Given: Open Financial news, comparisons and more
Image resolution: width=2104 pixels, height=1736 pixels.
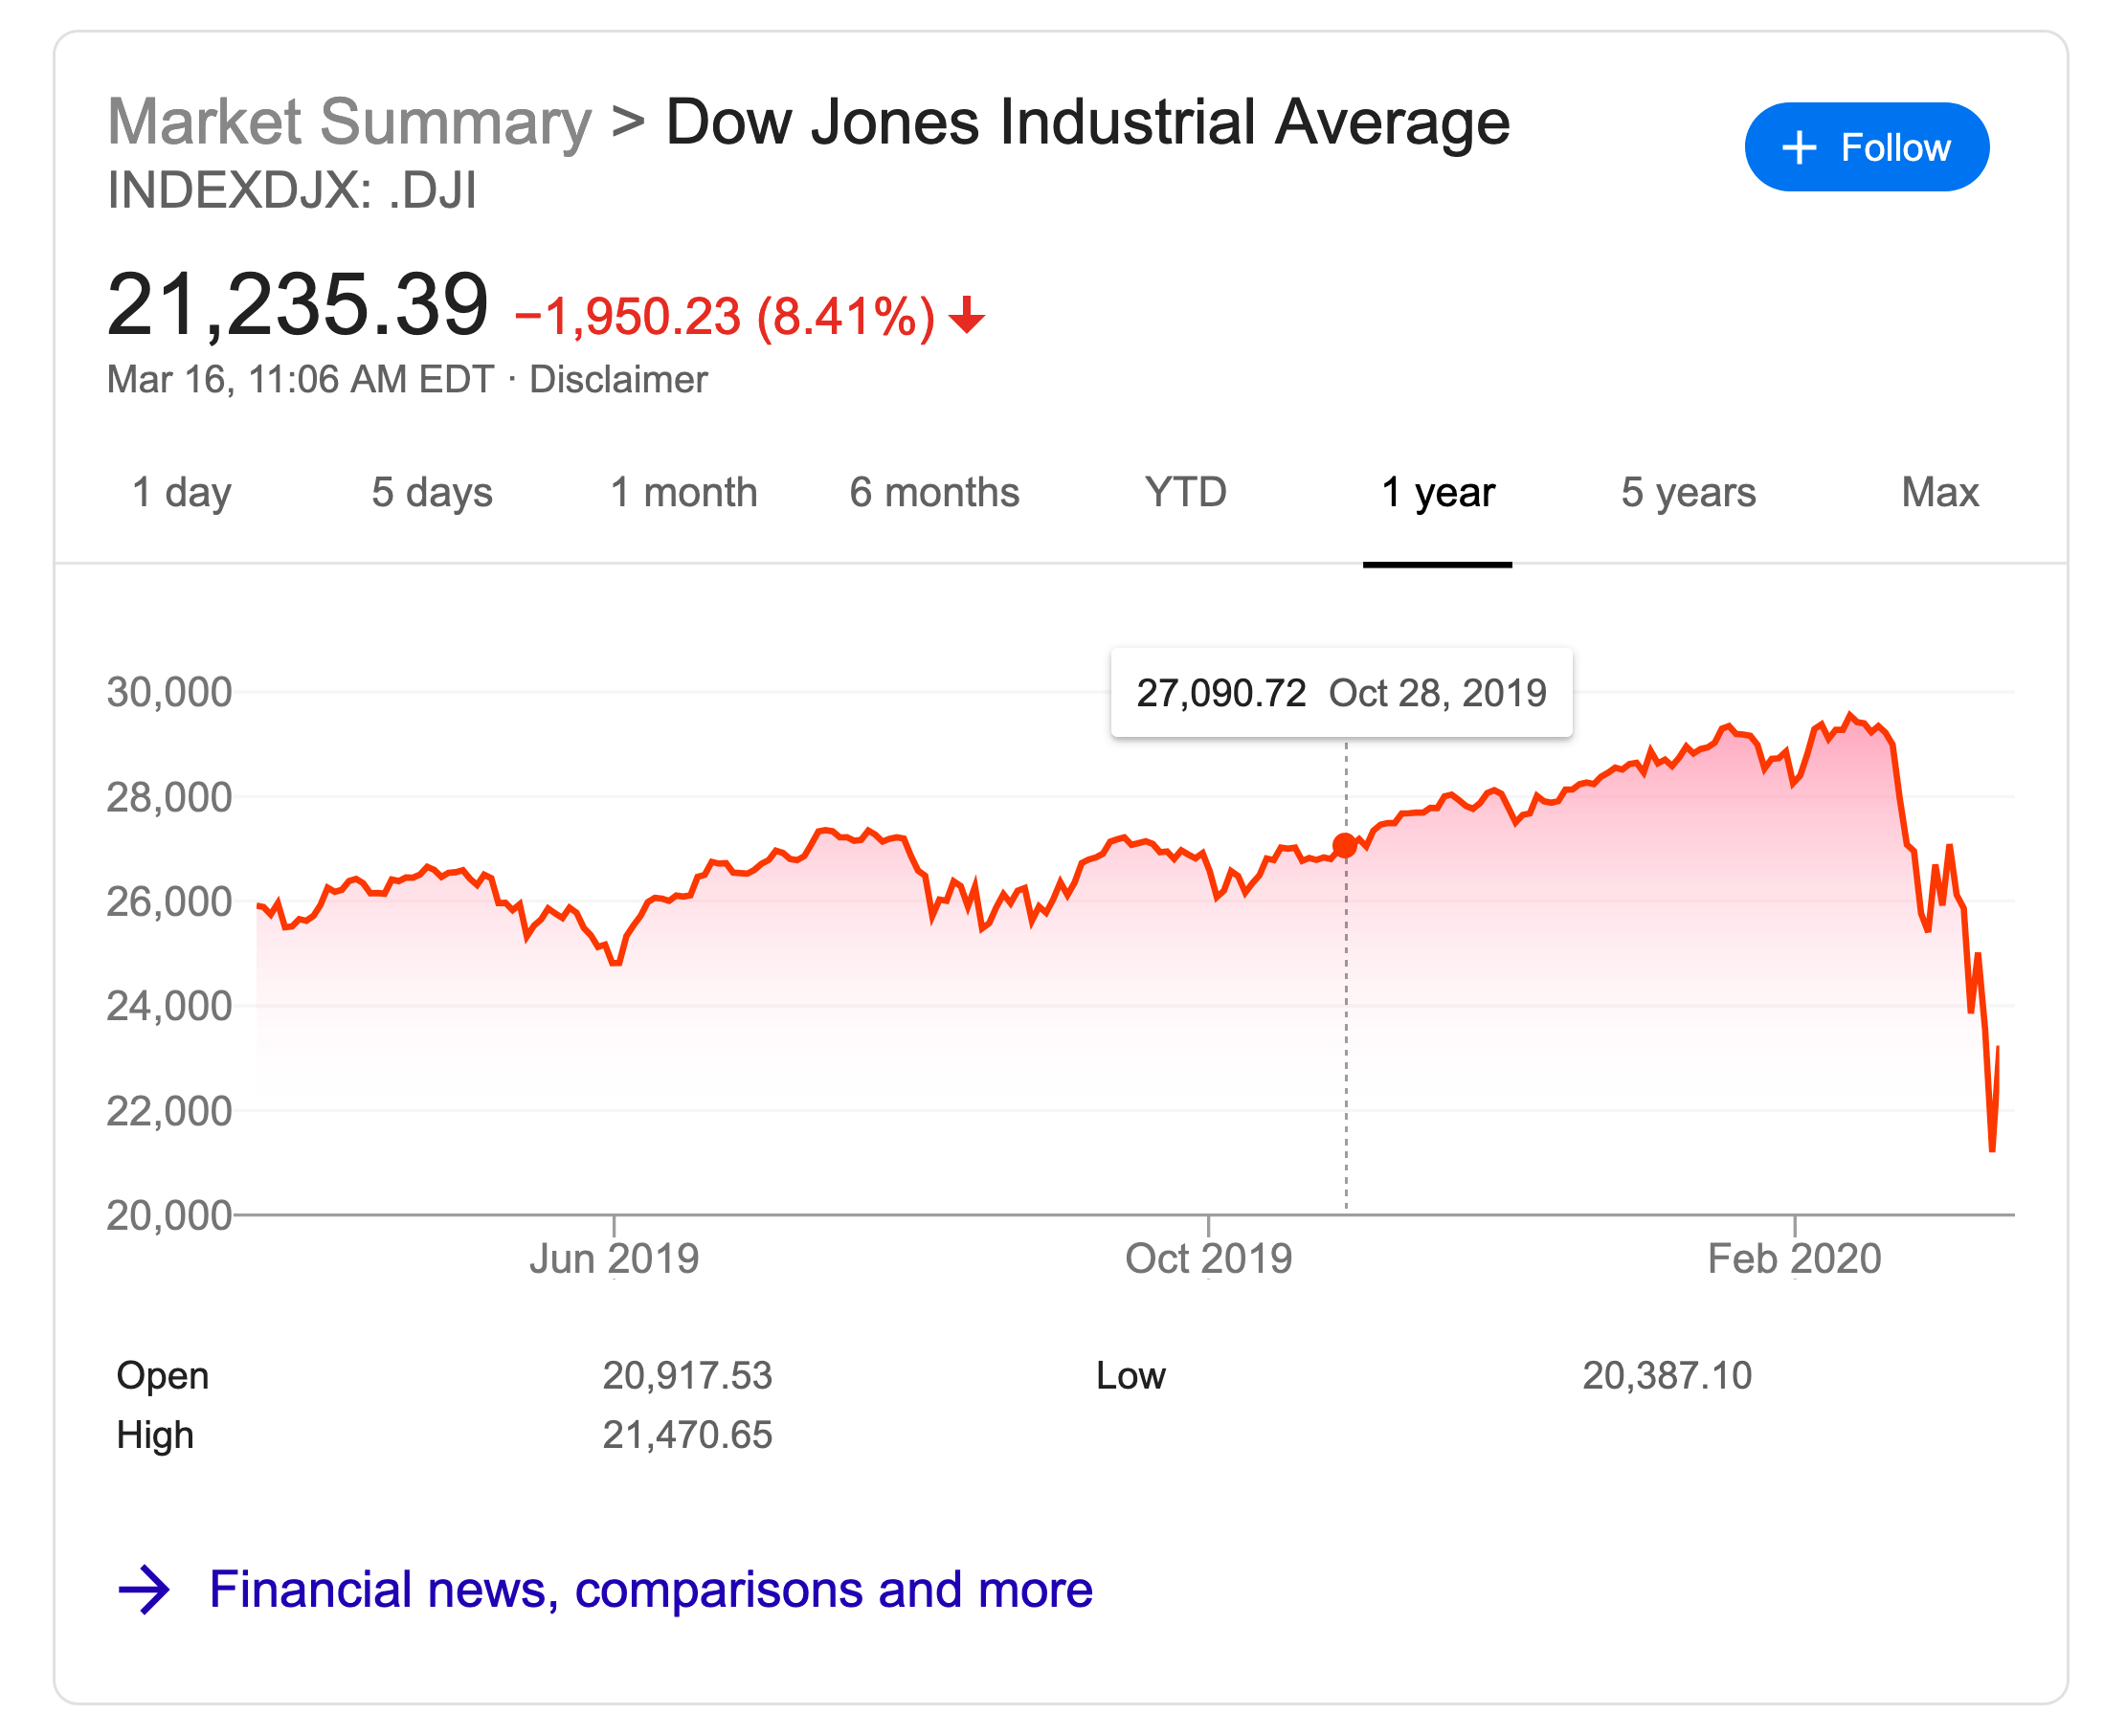Looking at the screenshot, I should click(x=650, y=1589).
